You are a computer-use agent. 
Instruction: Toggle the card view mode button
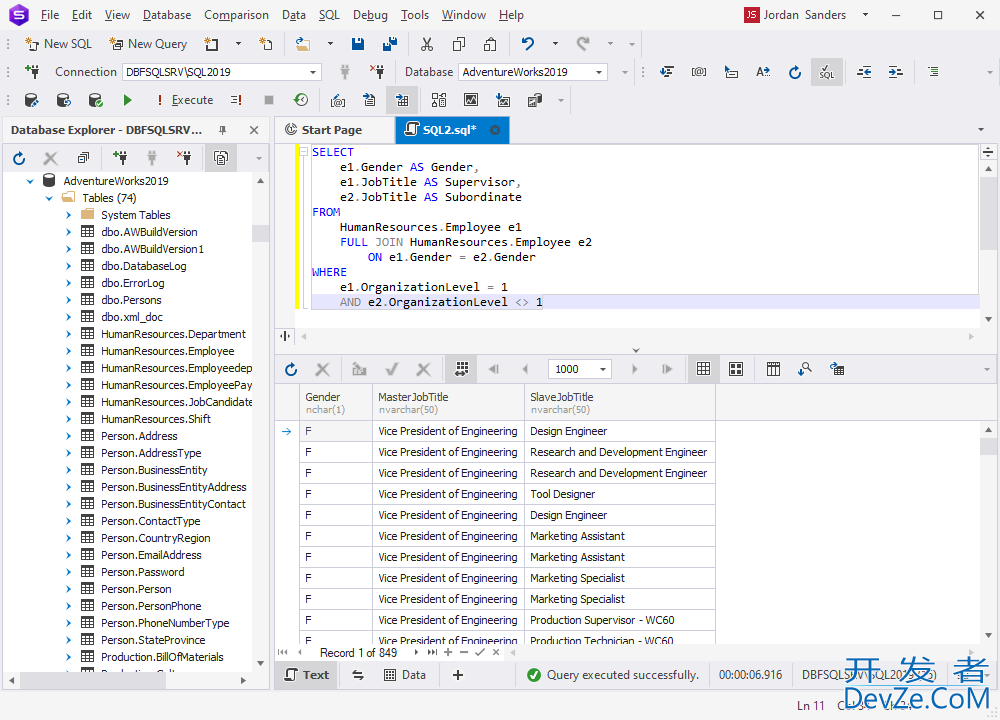736,369
